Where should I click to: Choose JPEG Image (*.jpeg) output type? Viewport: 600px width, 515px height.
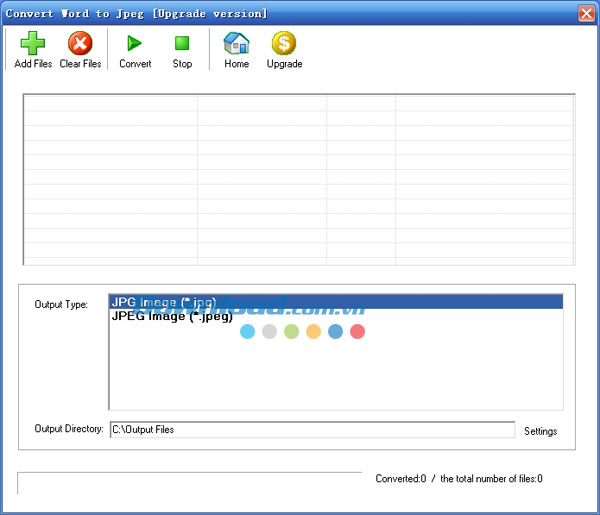pos(171,317)
